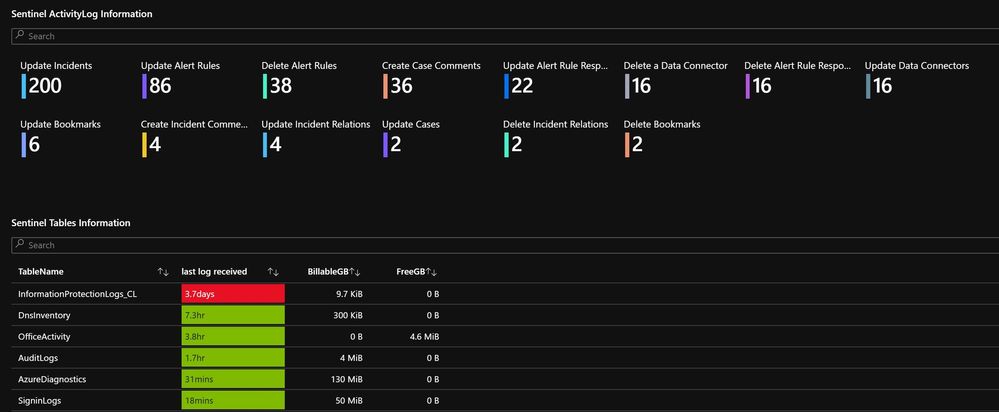This screenshot has width=999, height=412.
Task: Click the green 18mins cell
Action: pos(233,401)
